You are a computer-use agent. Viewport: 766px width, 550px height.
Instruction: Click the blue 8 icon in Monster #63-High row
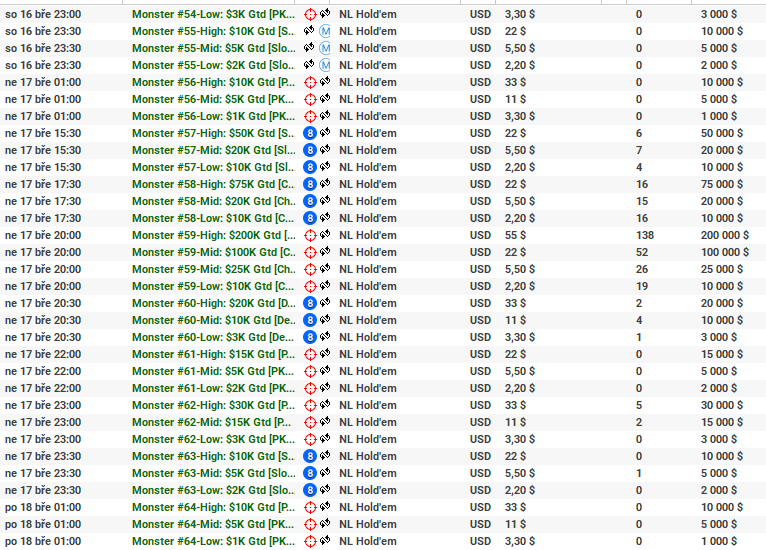click(310, 456)
